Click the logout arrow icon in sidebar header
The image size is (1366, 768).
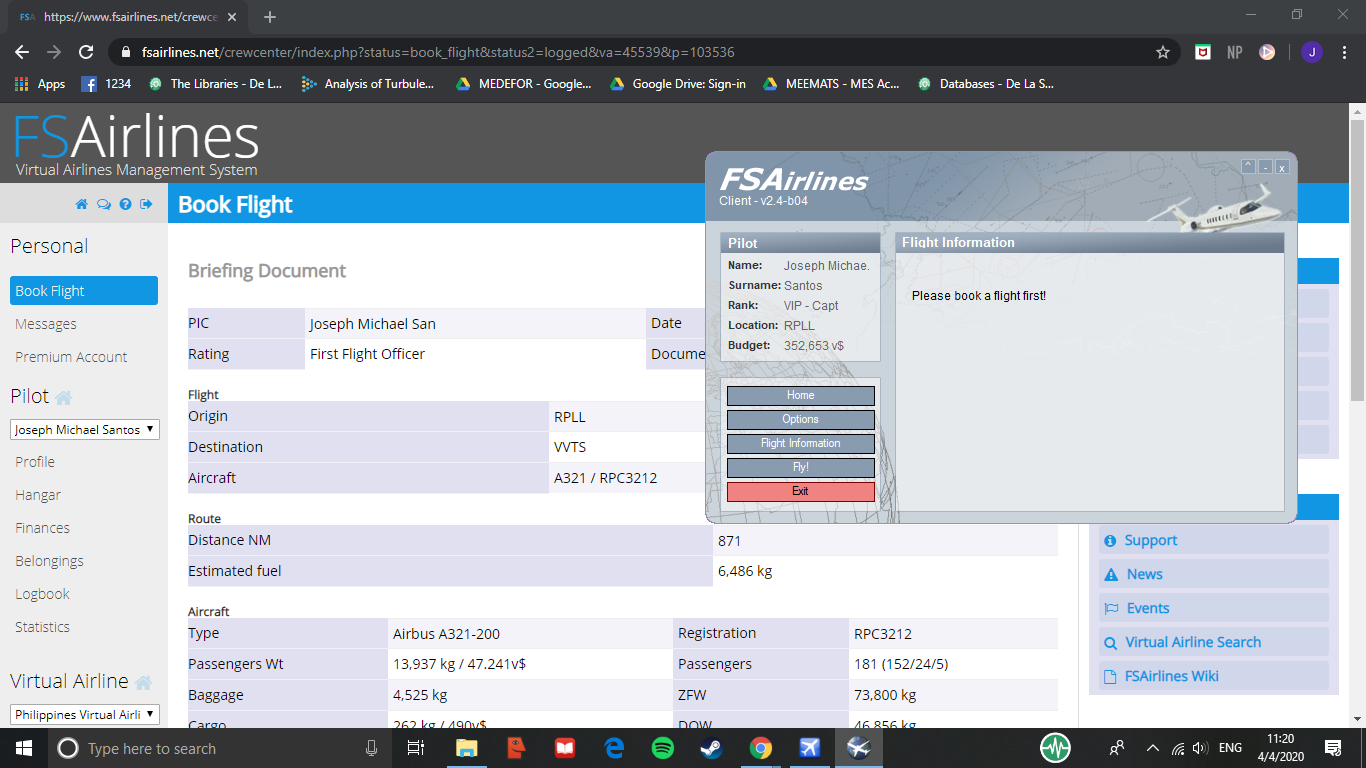tap(147, 204)
